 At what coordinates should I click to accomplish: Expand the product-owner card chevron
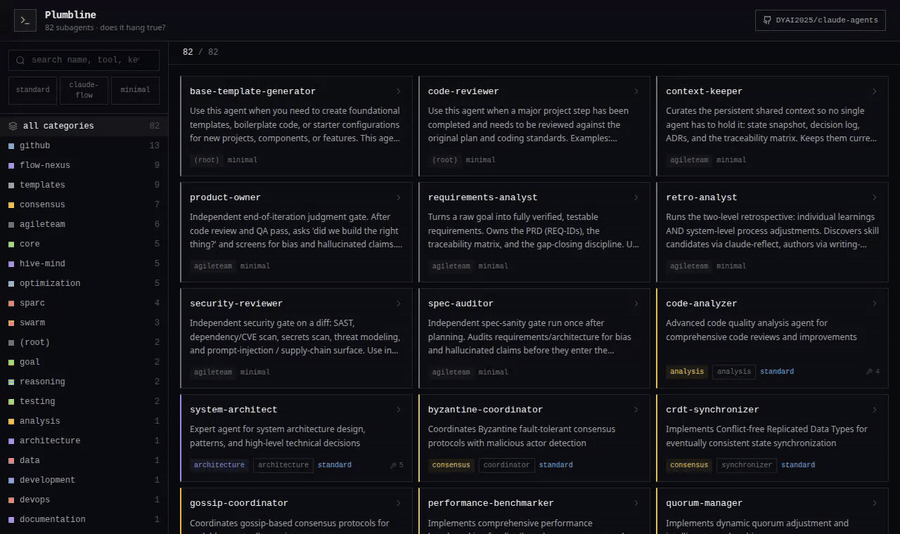[x=398, y=198]
